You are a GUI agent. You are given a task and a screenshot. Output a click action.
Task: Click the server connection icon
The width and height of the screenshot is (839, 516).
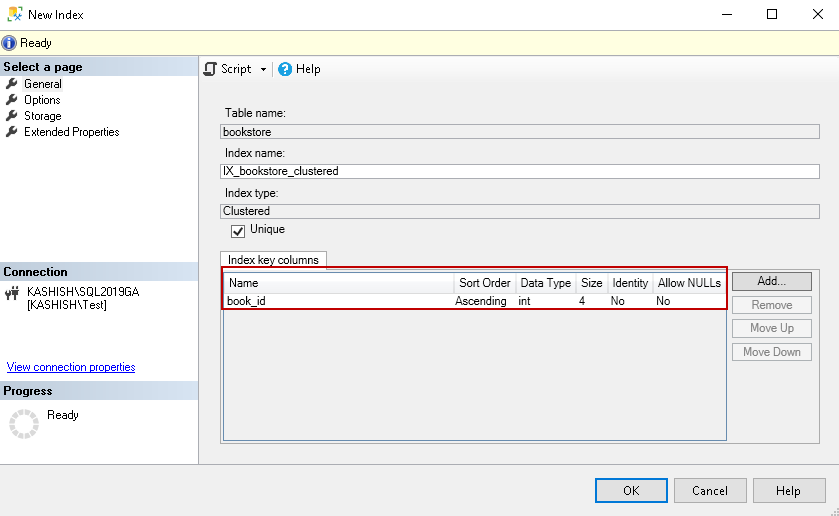click(13, 293)
